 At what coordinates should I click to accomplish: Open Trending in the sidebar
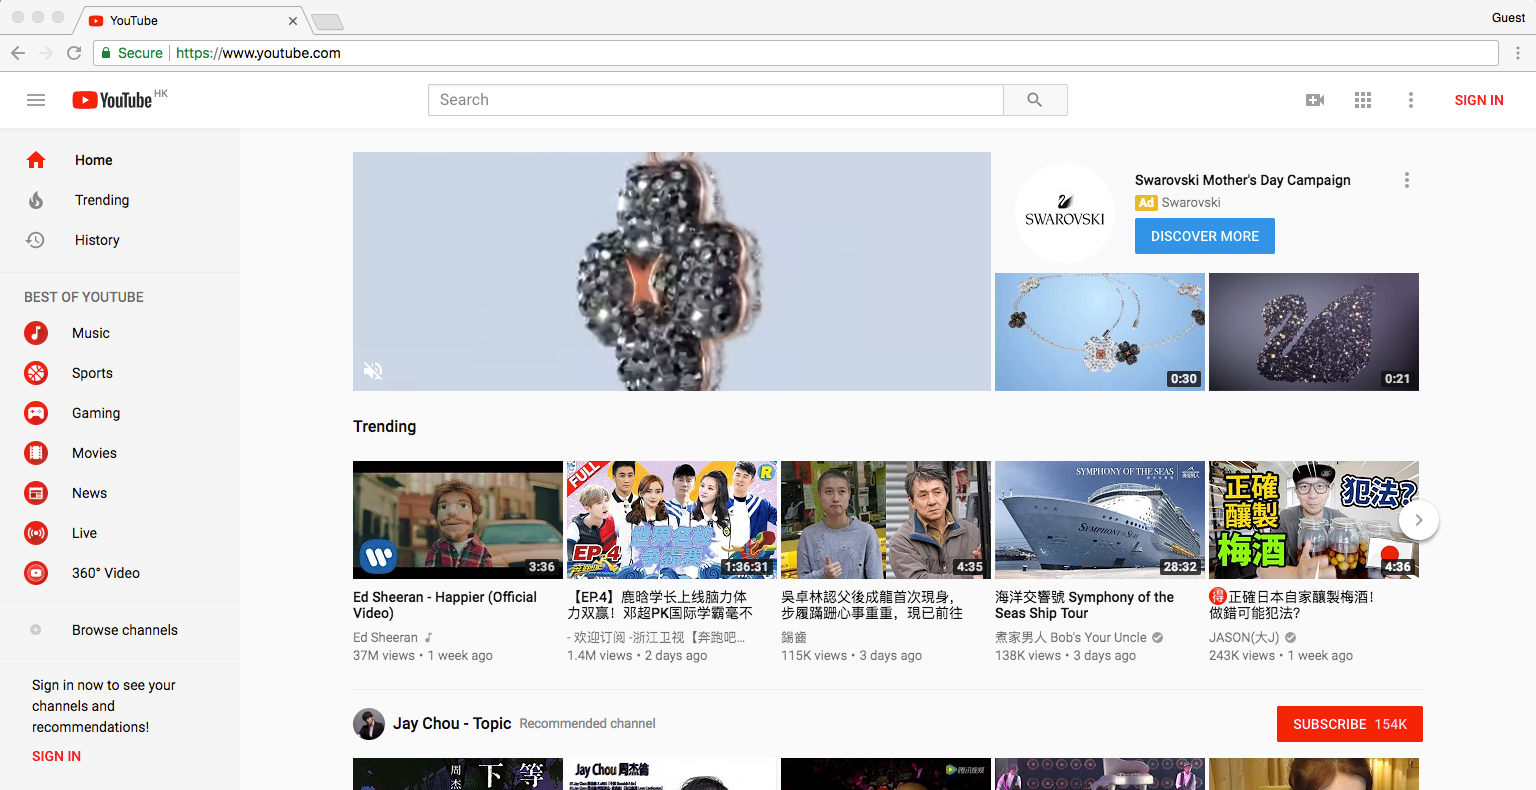point(120,200)
